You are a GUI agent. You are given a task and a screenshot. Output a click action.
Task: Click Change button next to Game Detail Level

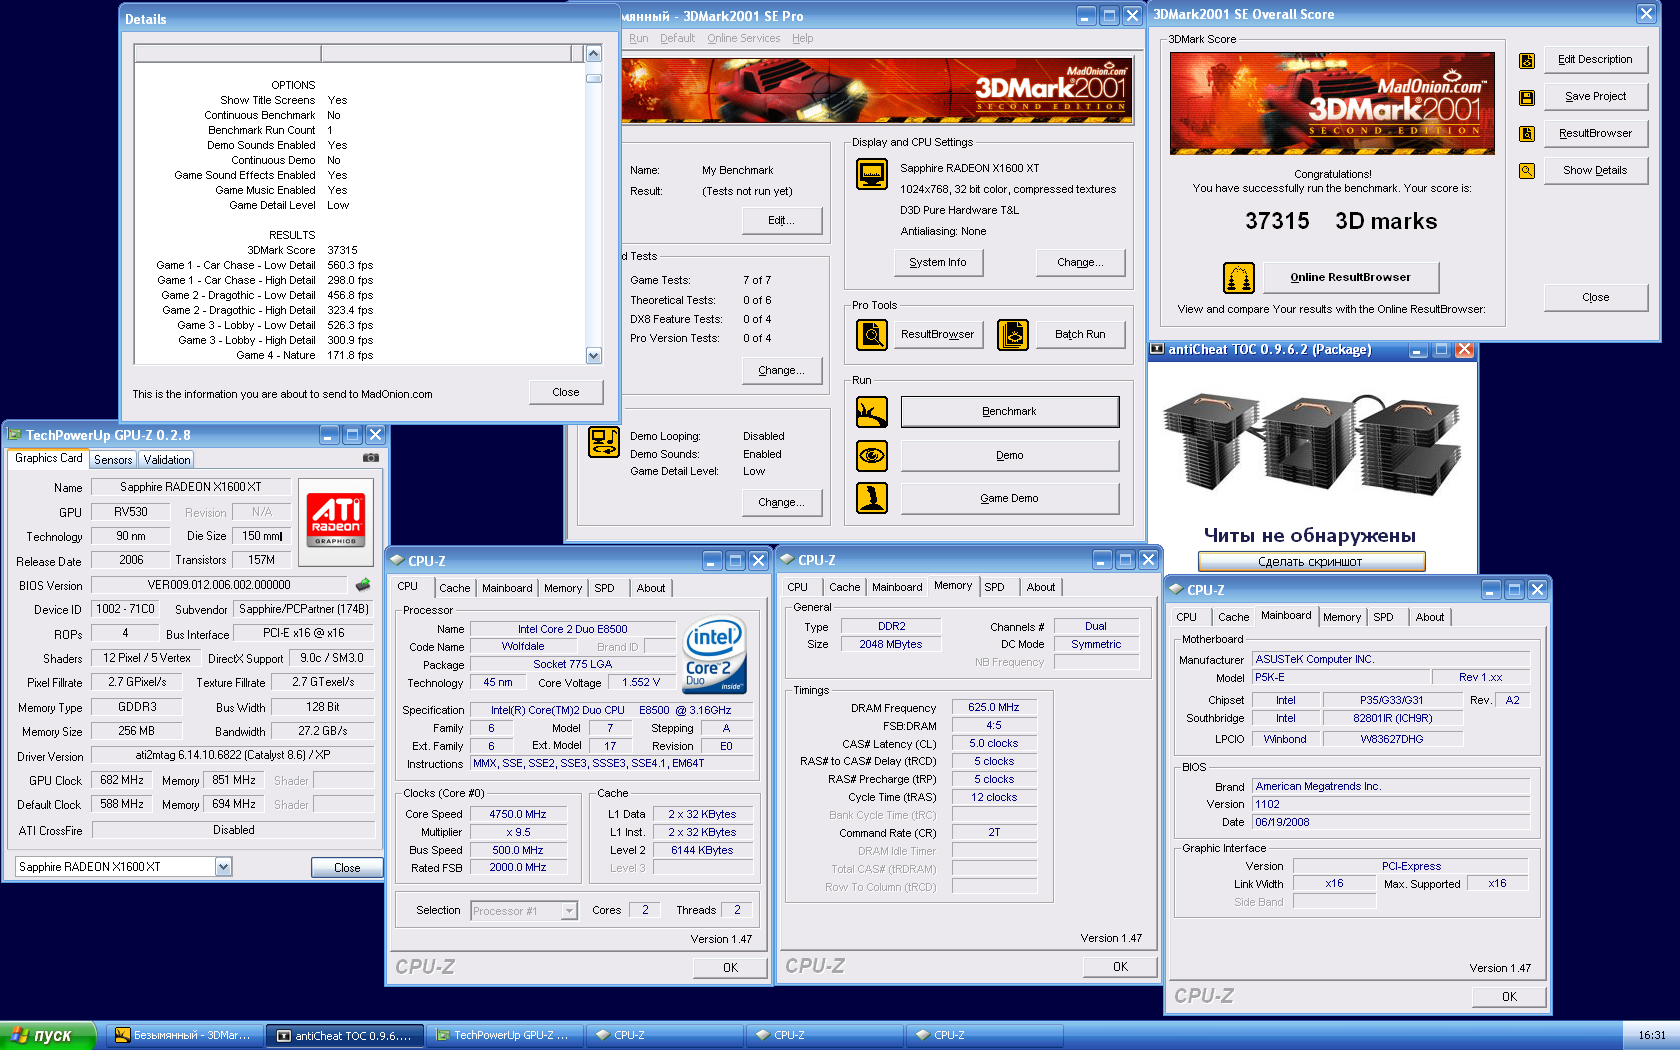(782, 502)
